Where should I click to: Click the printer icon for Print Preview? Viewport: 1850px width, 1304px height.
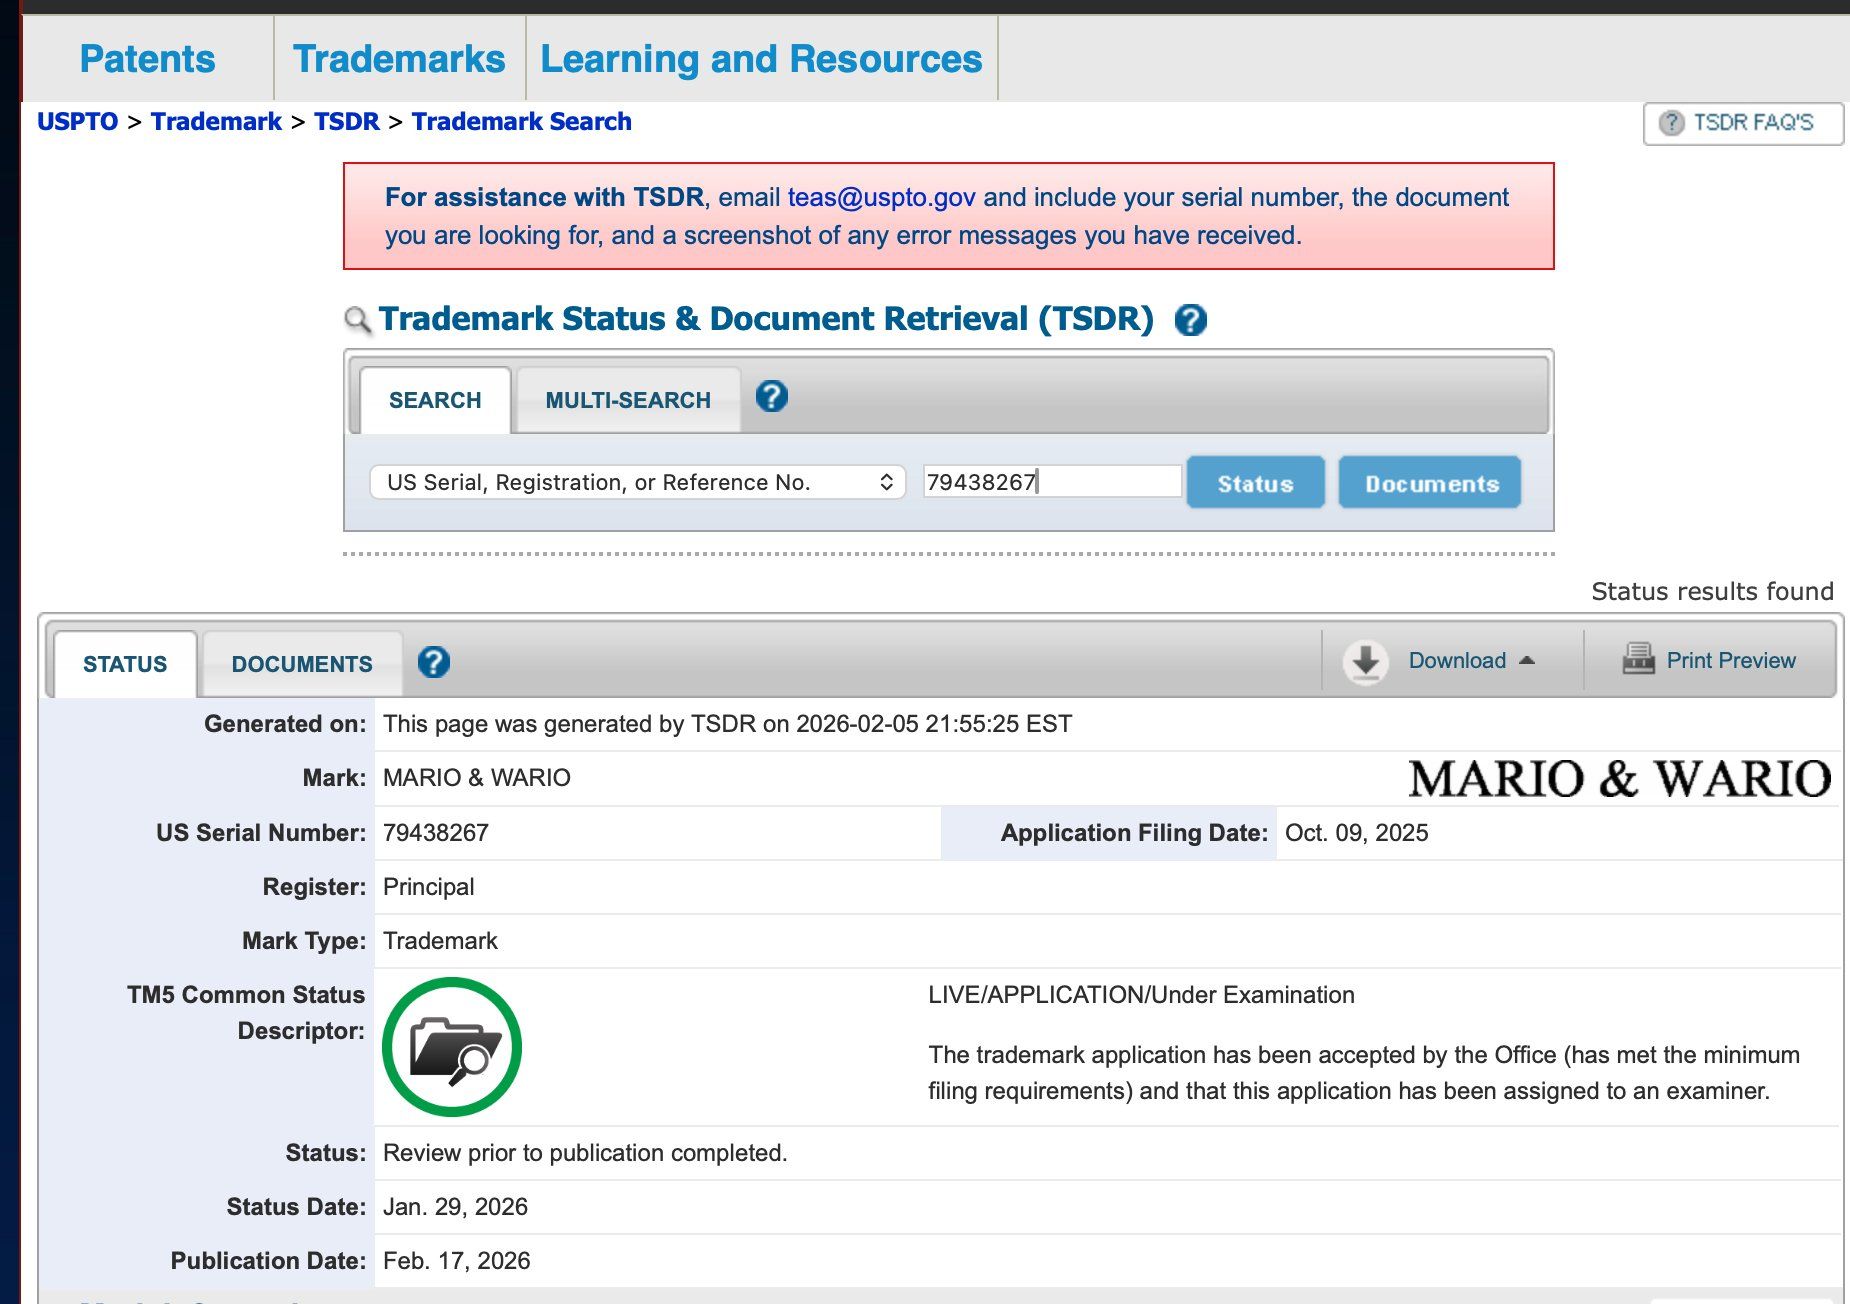point(1638,660)
